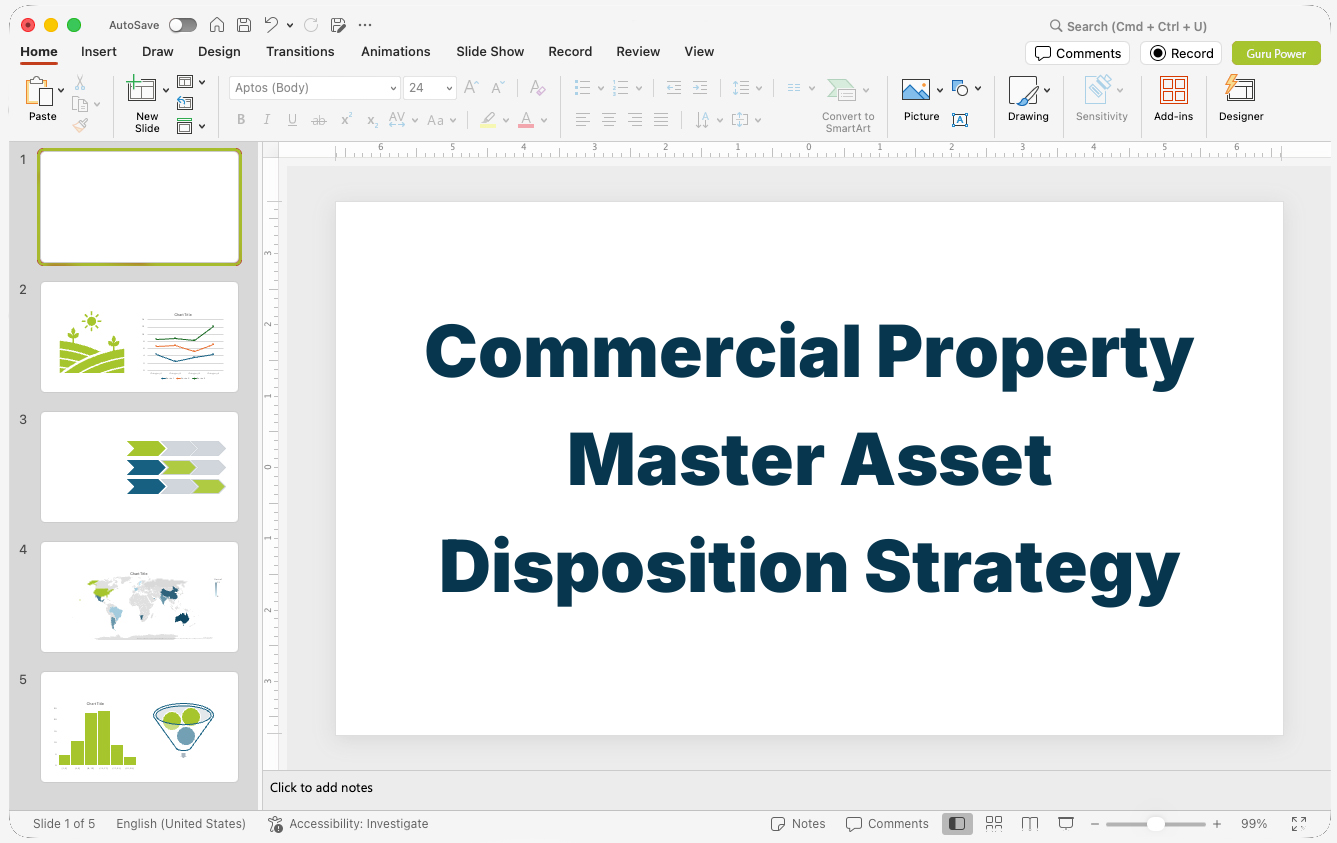Open the Transitions tab

300,51
